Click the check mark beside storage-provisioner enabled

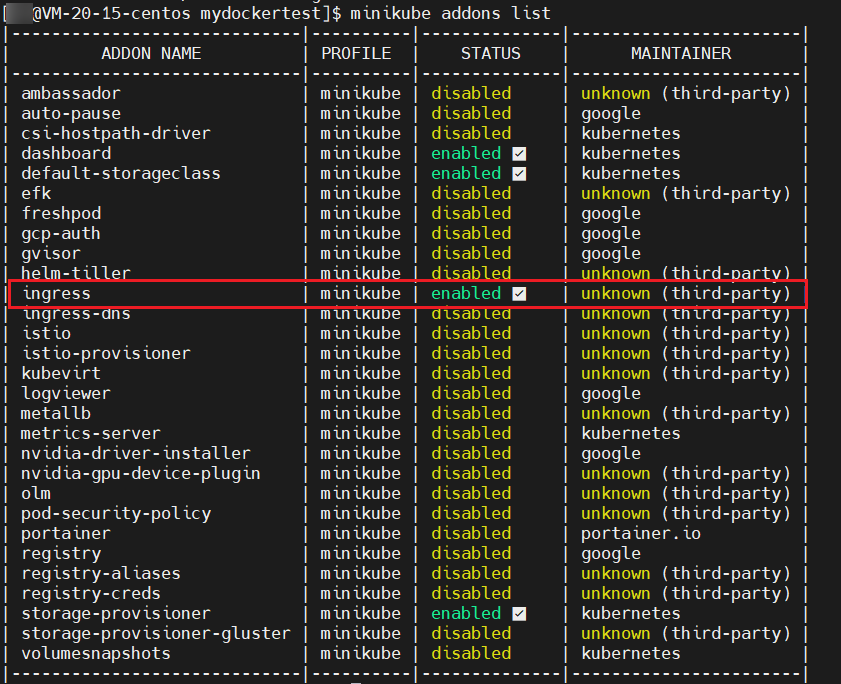tap(519, 614)
